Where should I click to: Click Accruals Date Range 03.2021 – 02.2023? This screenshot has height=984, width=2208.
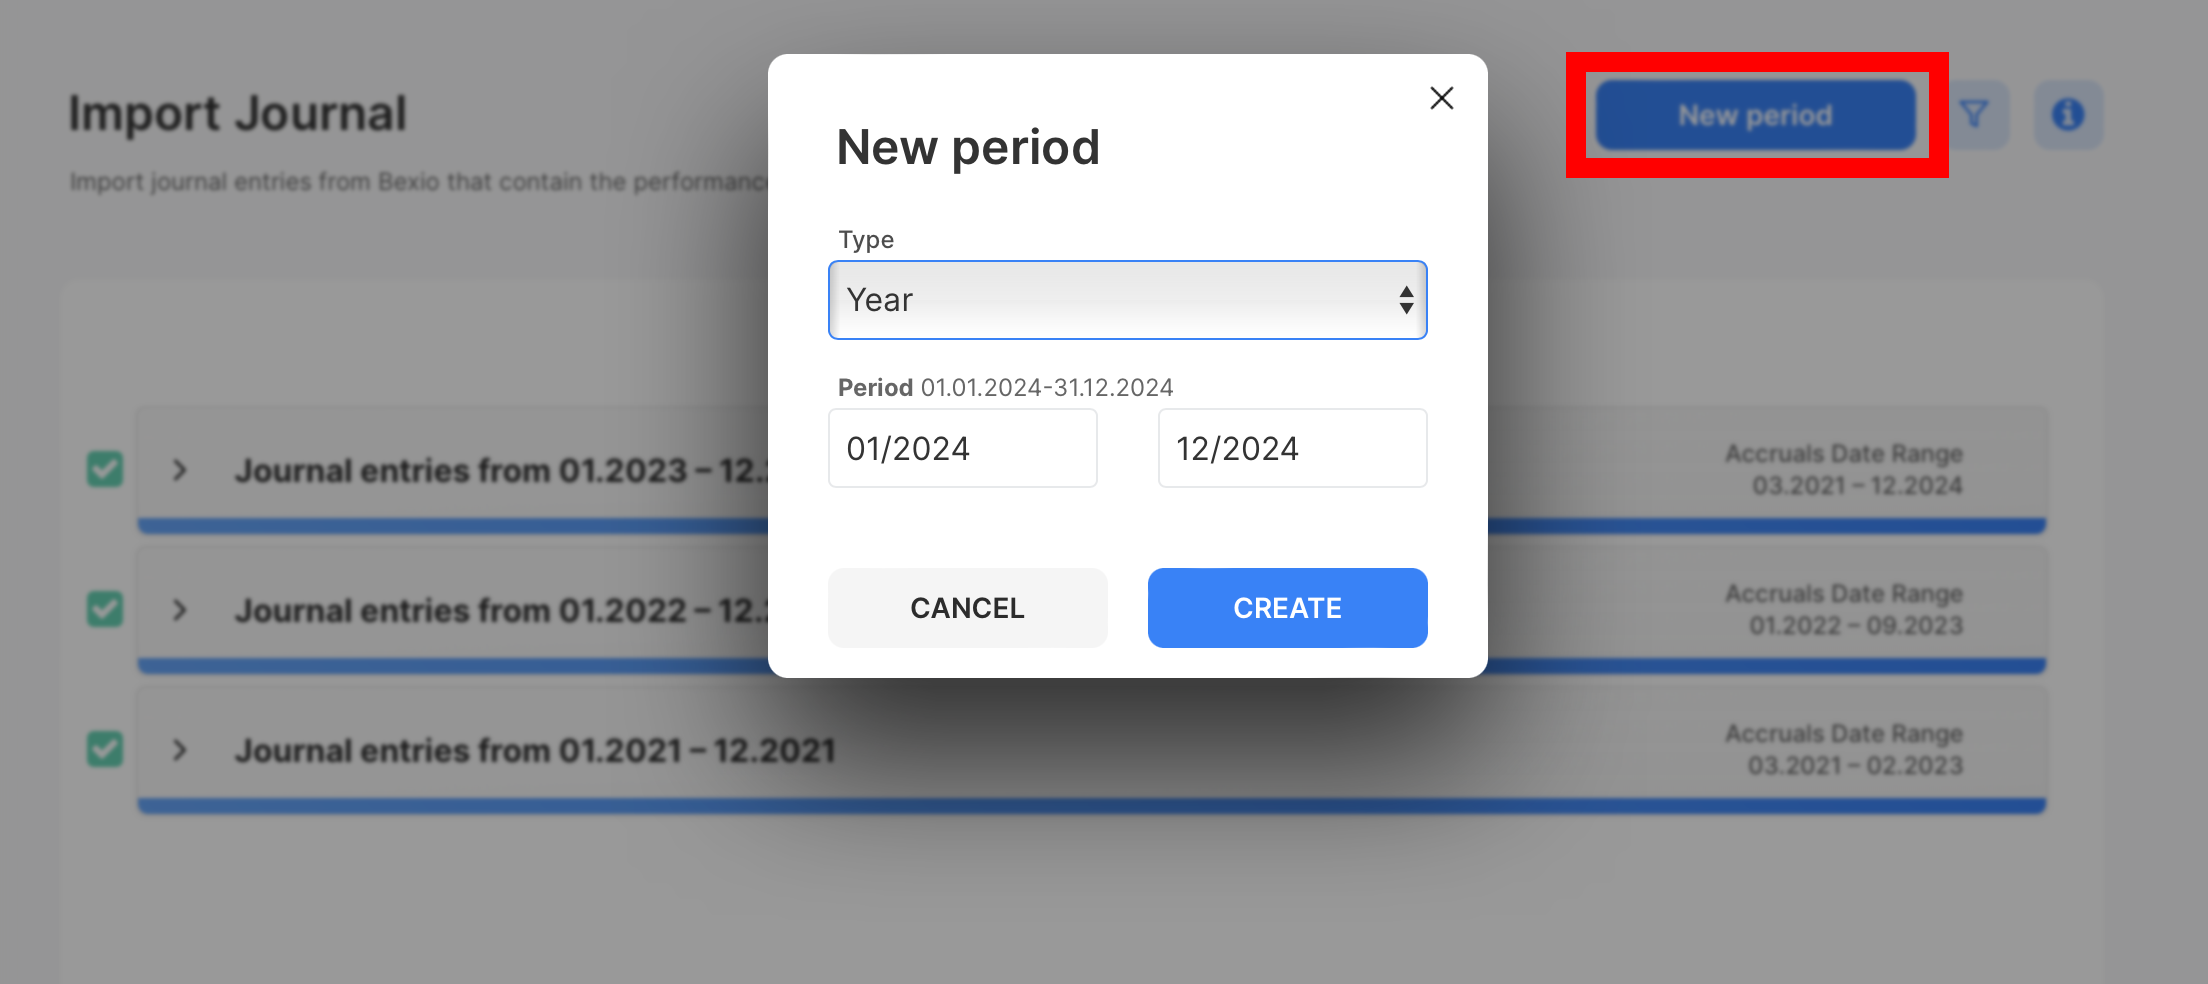pos(1844,750)
